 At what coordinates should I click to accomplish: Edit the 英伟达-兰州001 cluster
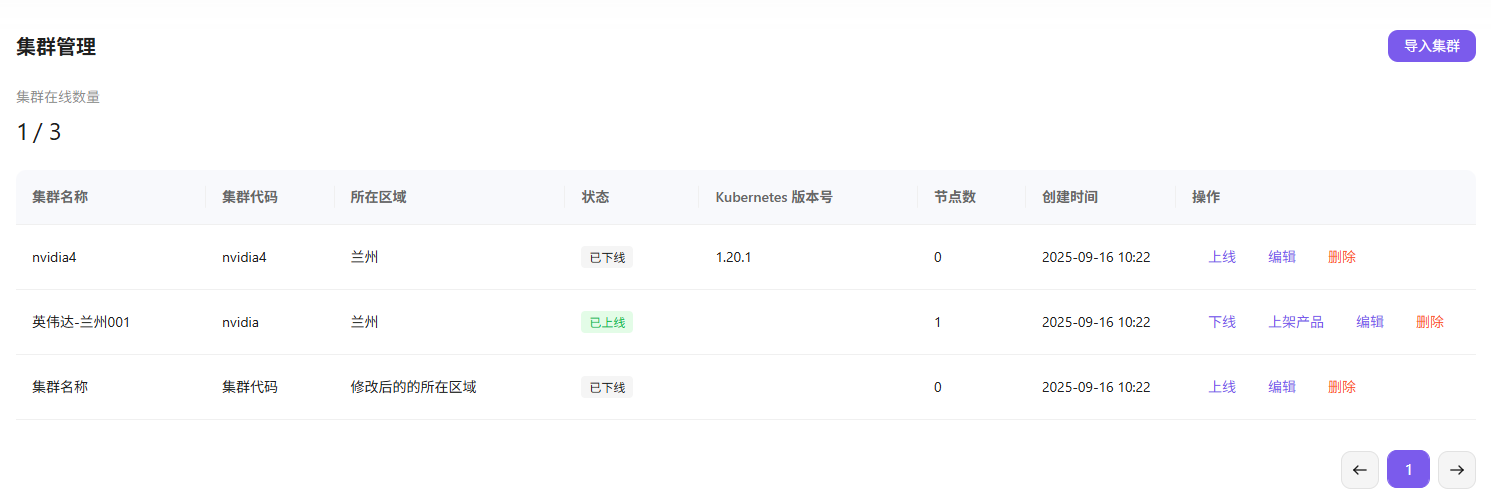click(1370, 322)
